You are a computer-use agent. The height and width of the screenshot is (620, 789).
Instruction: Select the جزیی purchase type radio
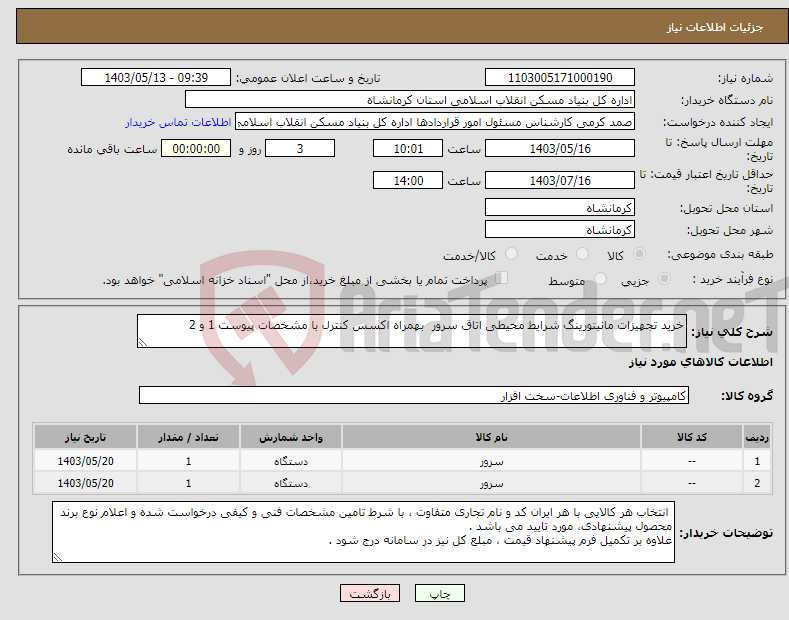pos(664,279)
